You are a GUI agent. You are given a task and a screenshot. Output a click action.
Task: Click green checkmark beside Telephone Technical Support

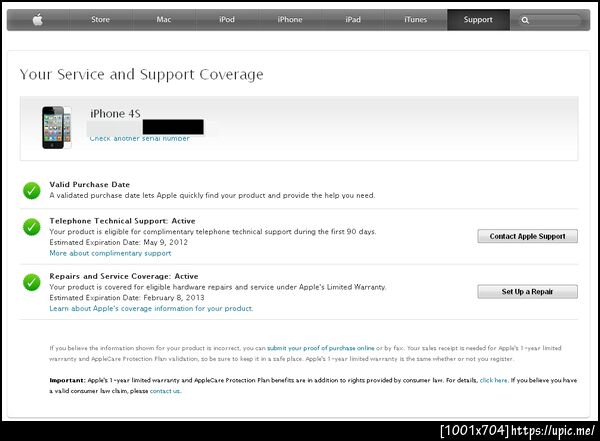32,227
